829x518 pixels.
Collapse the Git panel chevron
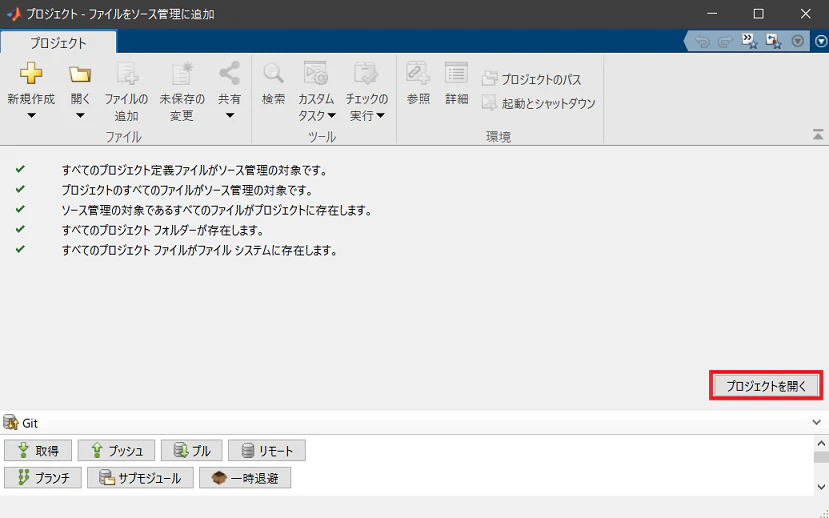tap(816, 422)
